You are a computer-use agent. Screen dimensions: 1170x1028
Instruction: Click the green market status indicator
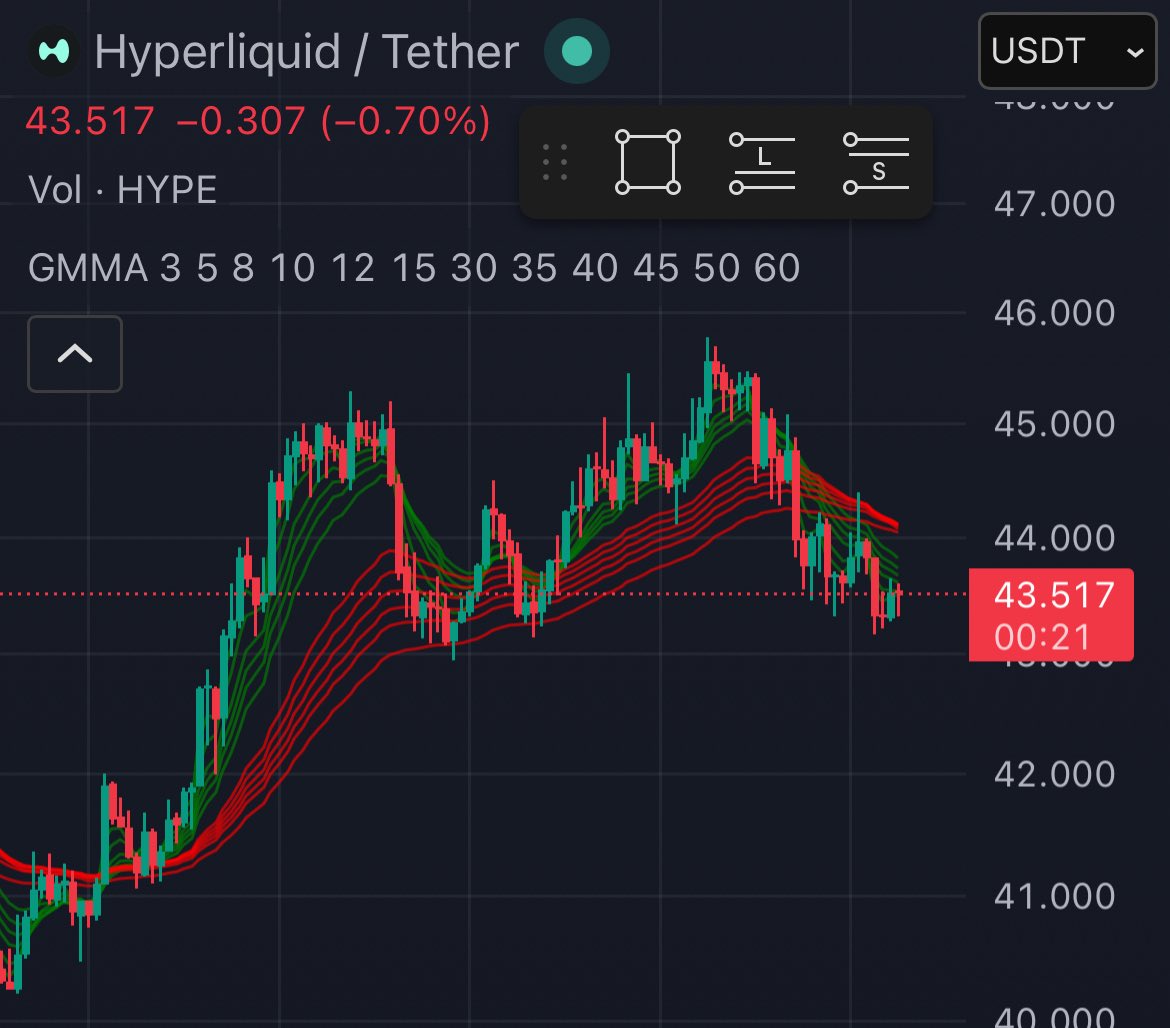(577, 51)
